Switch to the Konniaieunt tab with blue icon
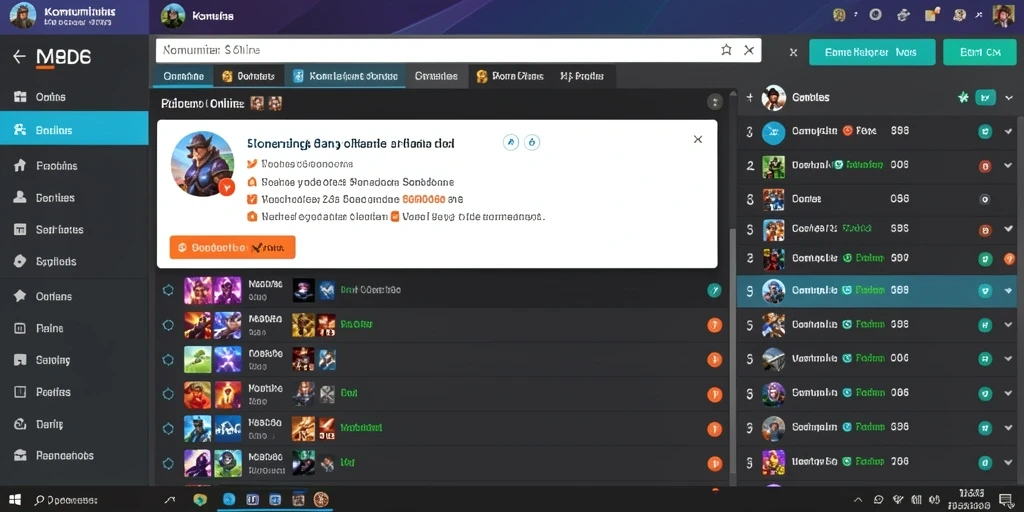This screenshot has width=1024, height=512. [345, 76]
